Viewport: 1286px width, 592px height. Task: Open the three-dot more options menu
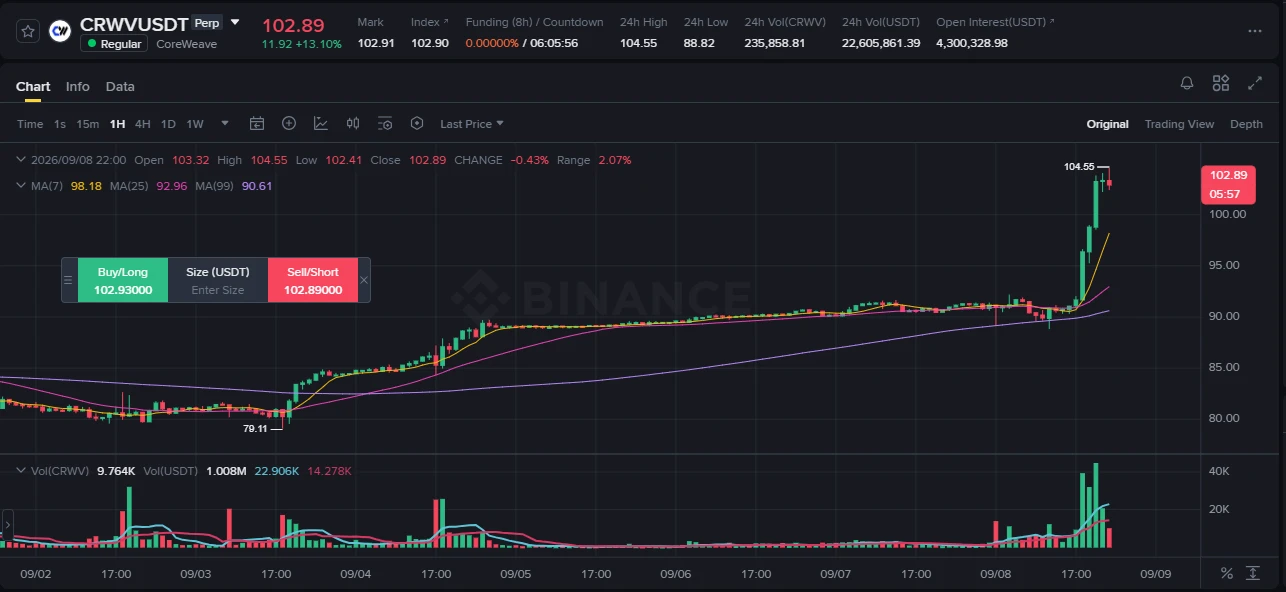pos(1255,31)
